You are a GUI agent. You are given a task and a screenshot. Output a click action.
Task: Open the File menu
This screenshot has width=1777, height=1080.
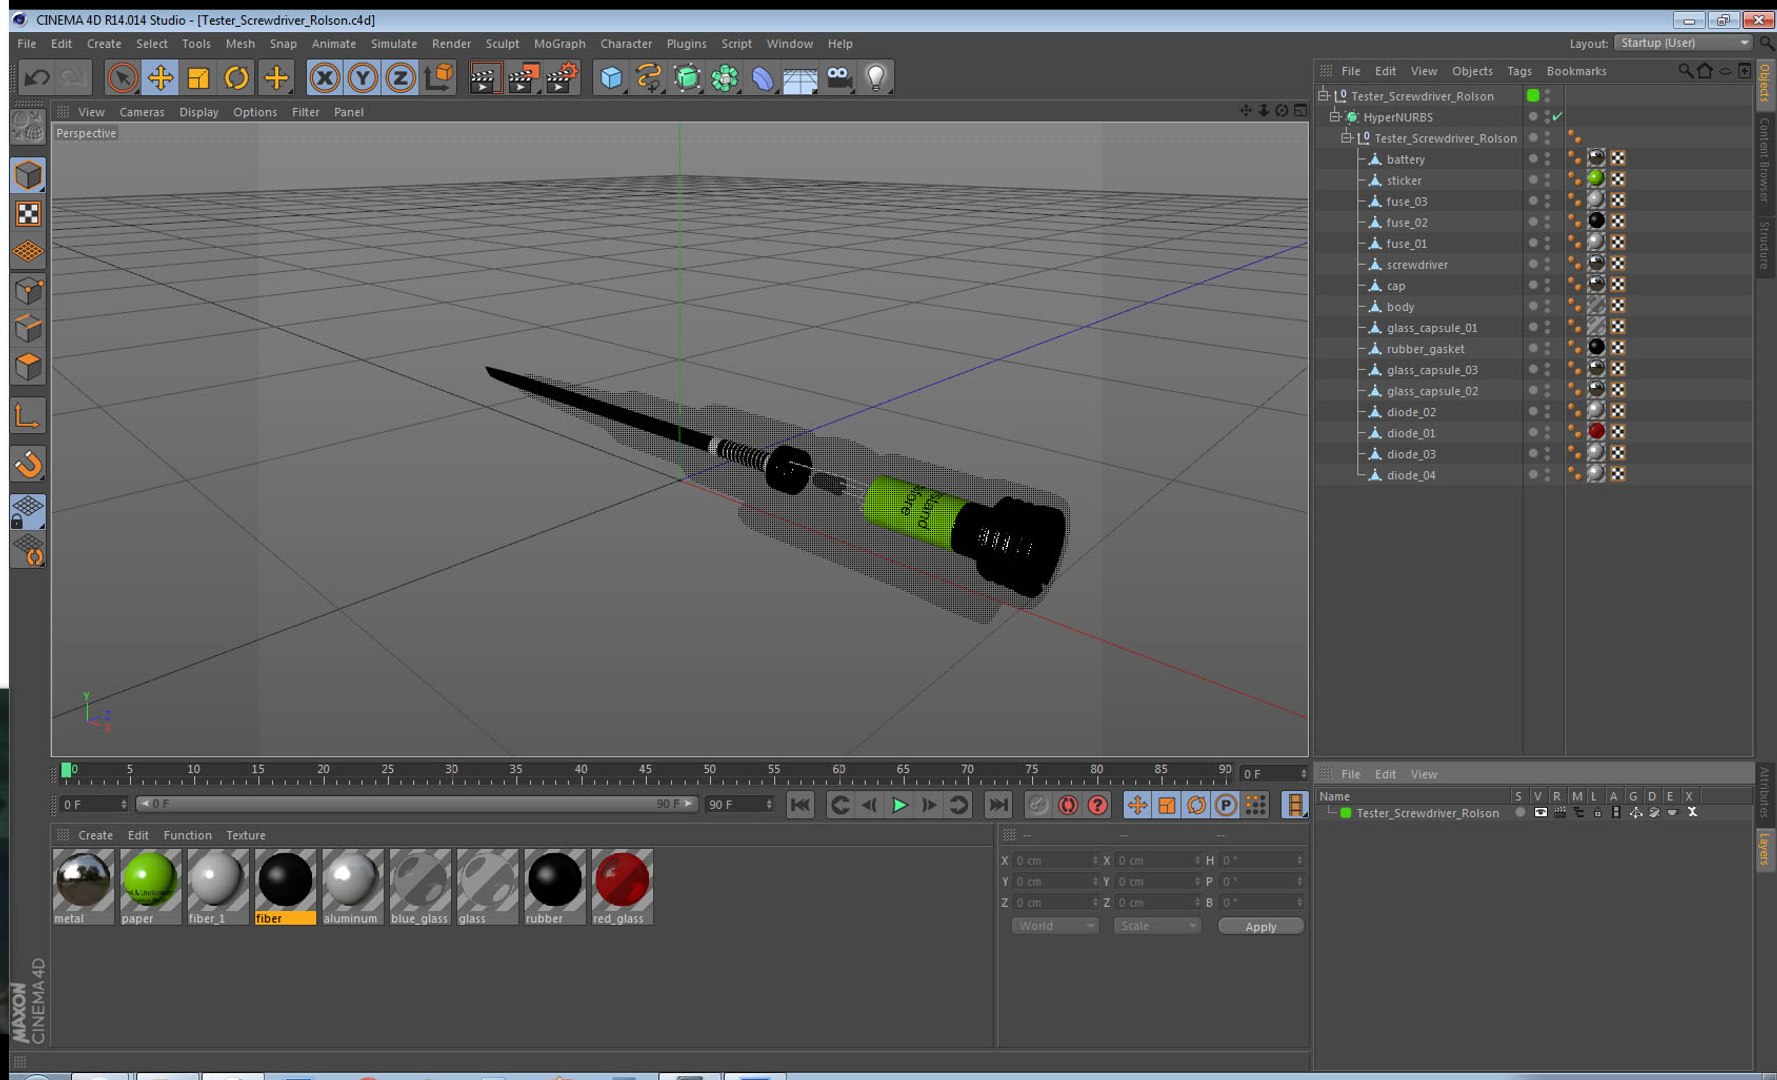point(27,44)
